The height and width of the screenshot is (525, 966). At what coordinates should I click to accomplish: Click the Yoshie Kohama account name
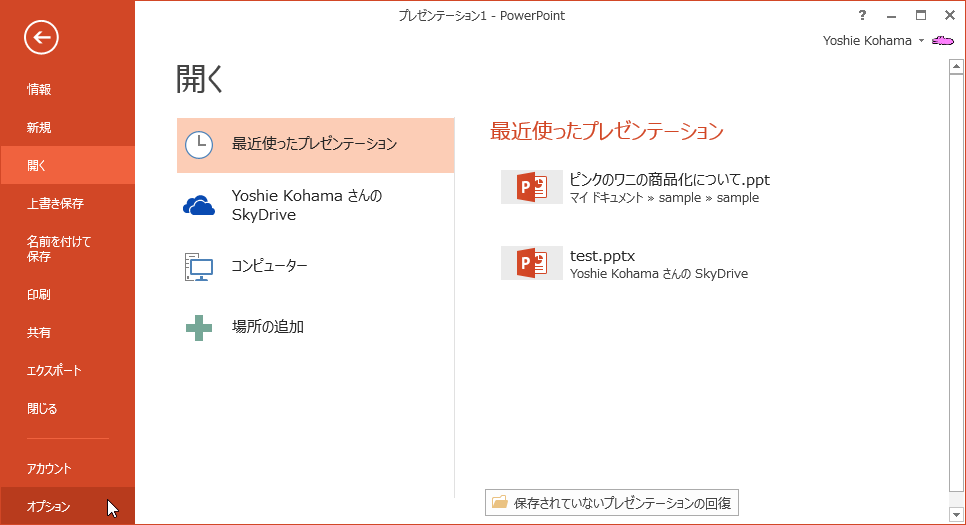867,41
